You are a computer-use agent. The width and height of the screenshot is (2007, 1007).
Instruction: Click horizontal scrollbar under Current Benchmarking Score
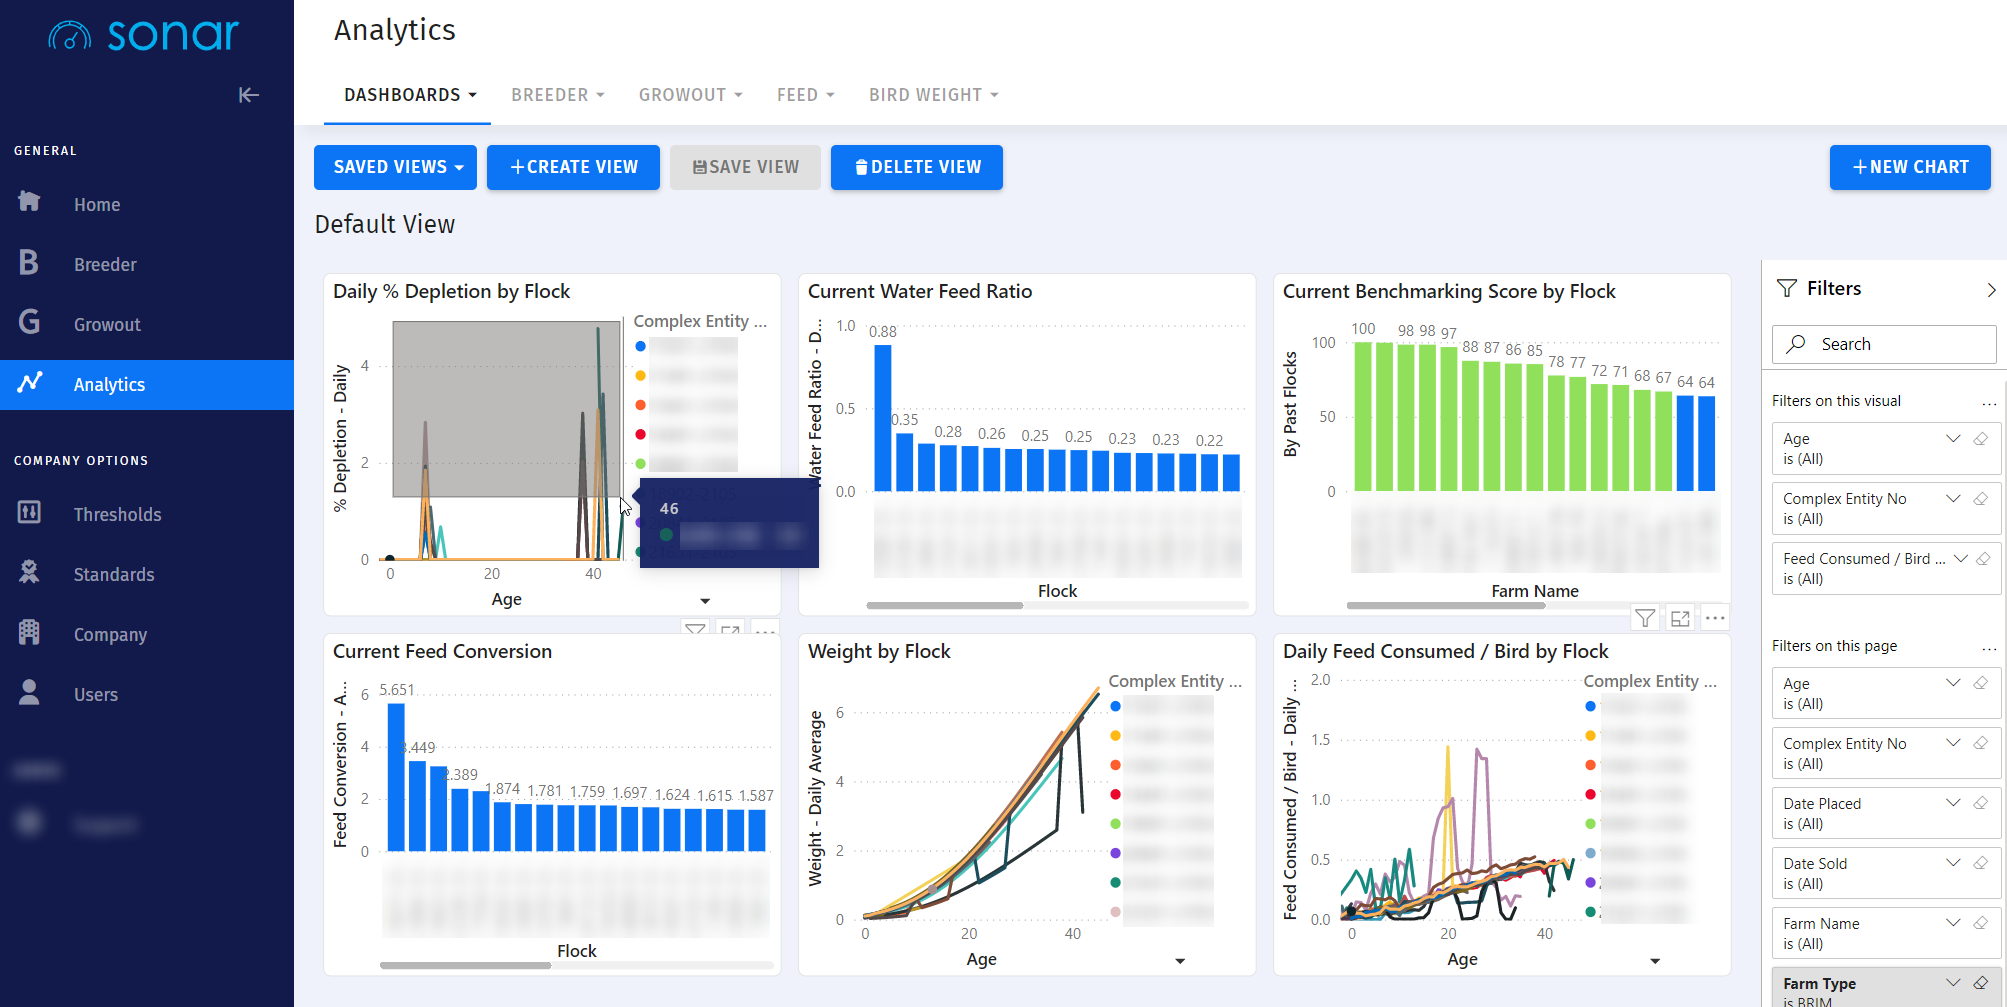pos(1446,605)
